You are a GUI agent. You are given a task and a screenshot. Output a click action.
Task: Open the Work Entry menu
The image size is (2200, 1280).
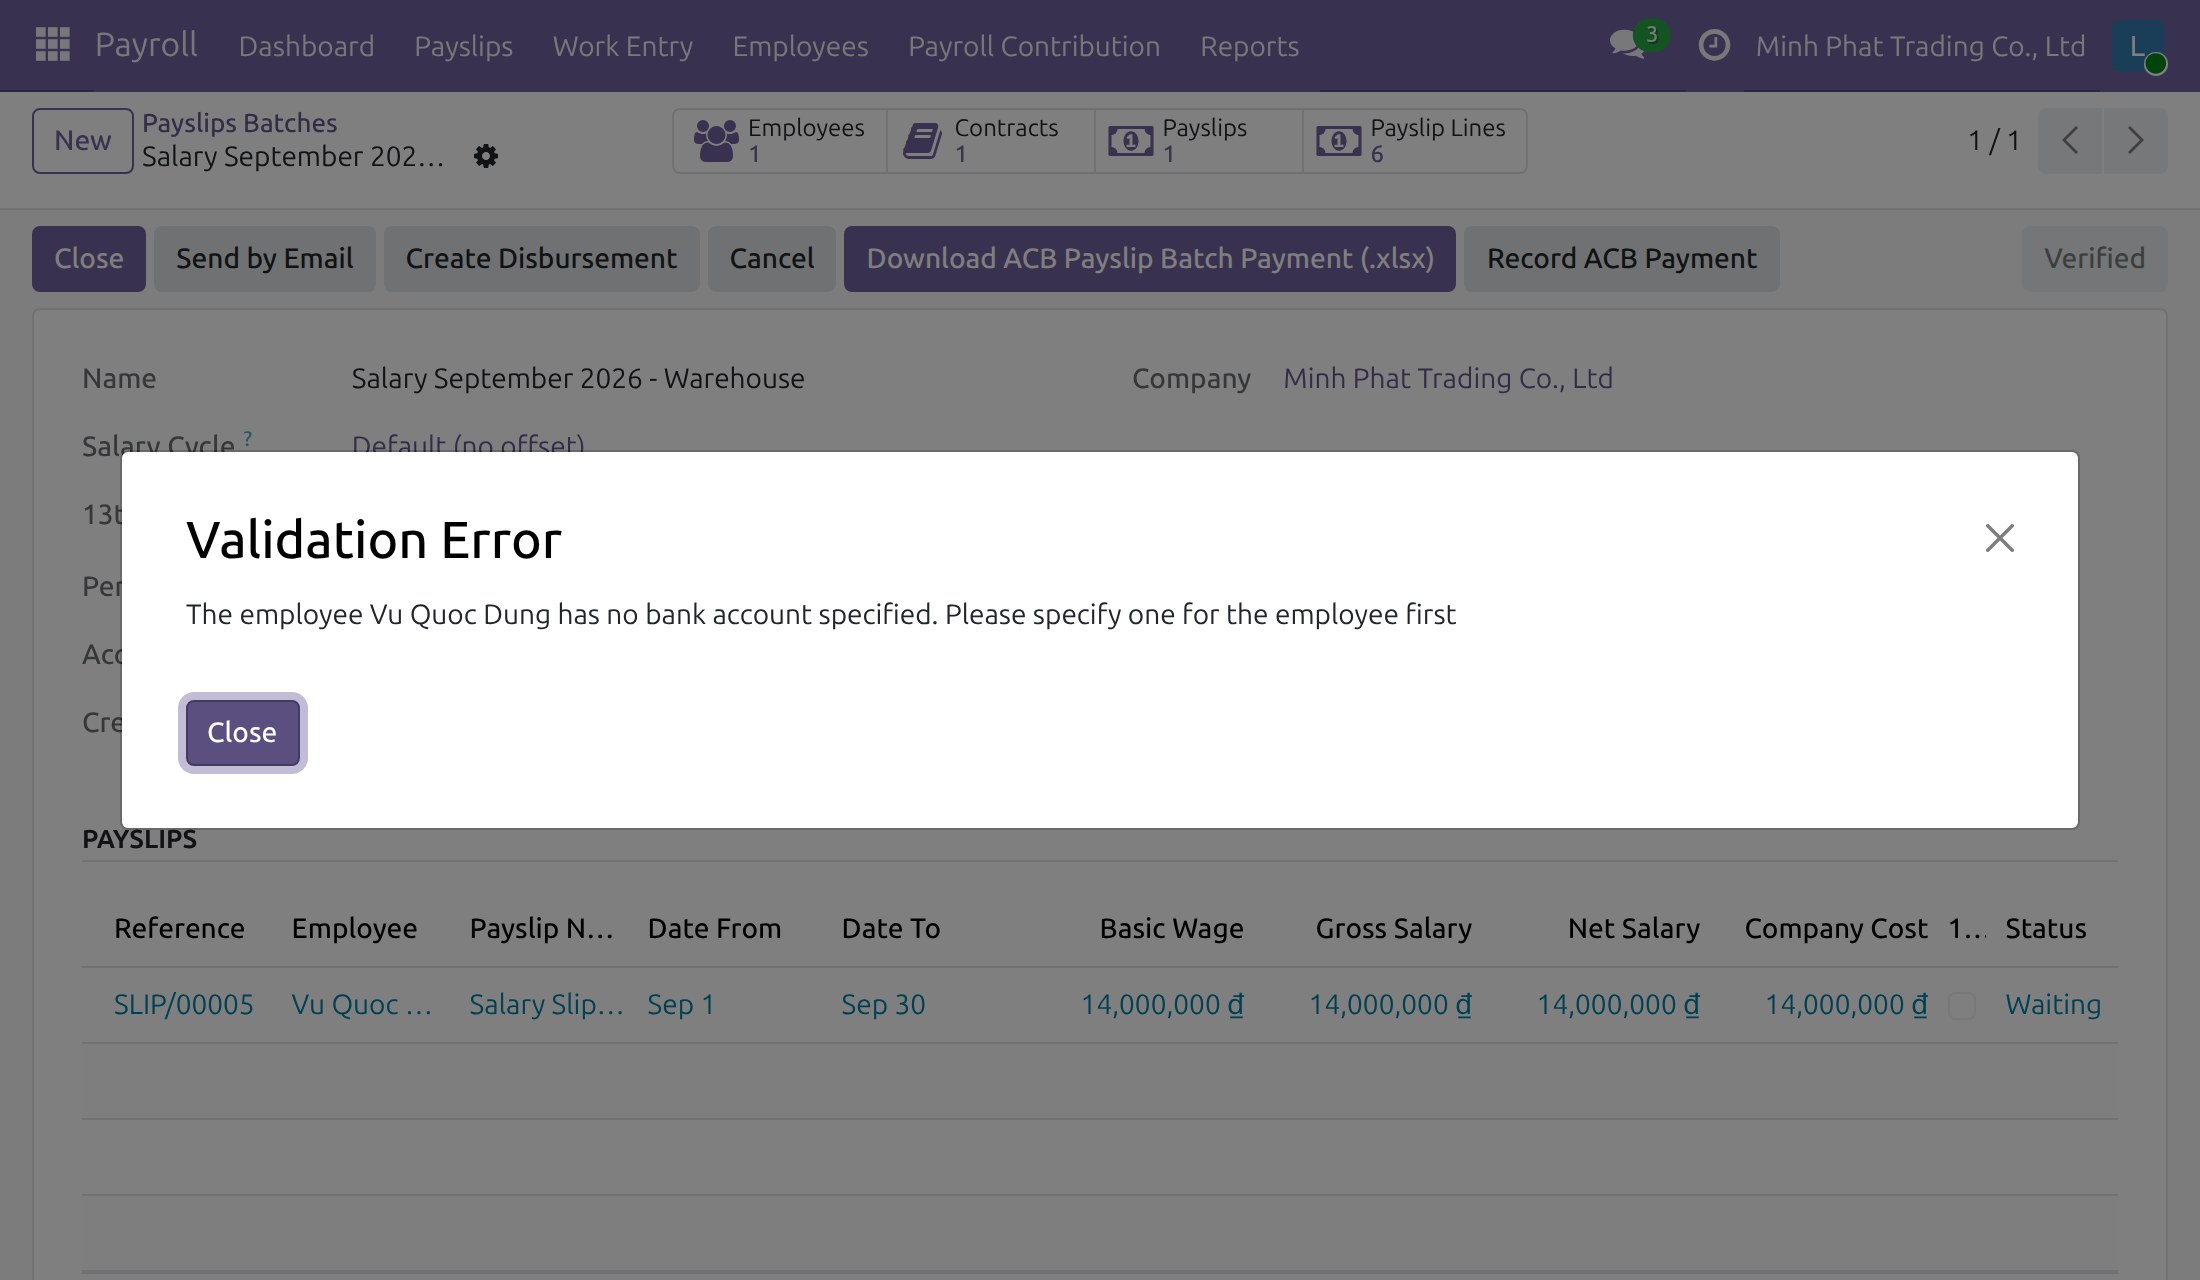tap(622, 46)
